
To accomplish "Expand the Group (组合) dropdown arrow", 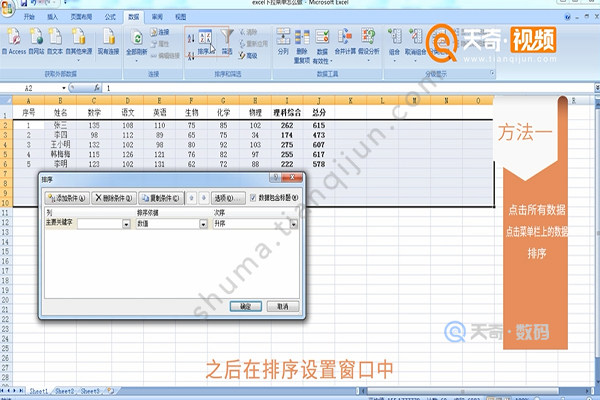I will 395,60.
